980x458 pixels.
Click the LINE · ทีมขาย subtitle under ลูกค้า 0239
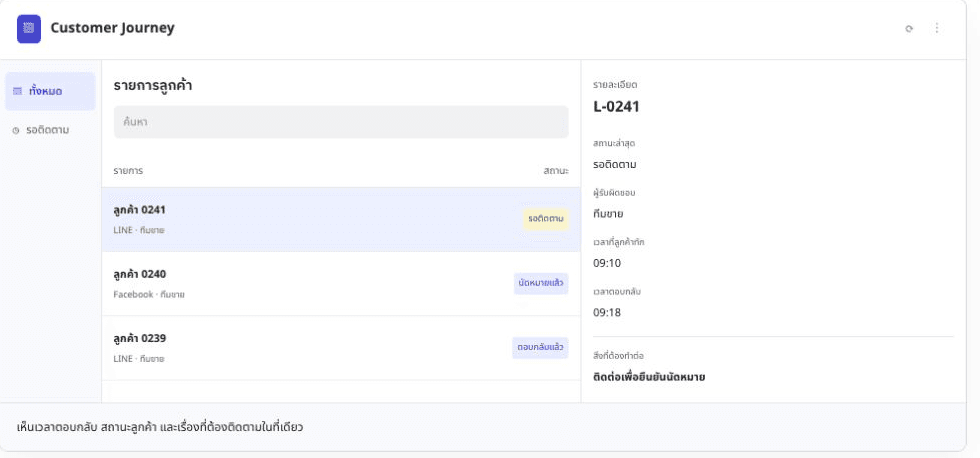[139, 359]
